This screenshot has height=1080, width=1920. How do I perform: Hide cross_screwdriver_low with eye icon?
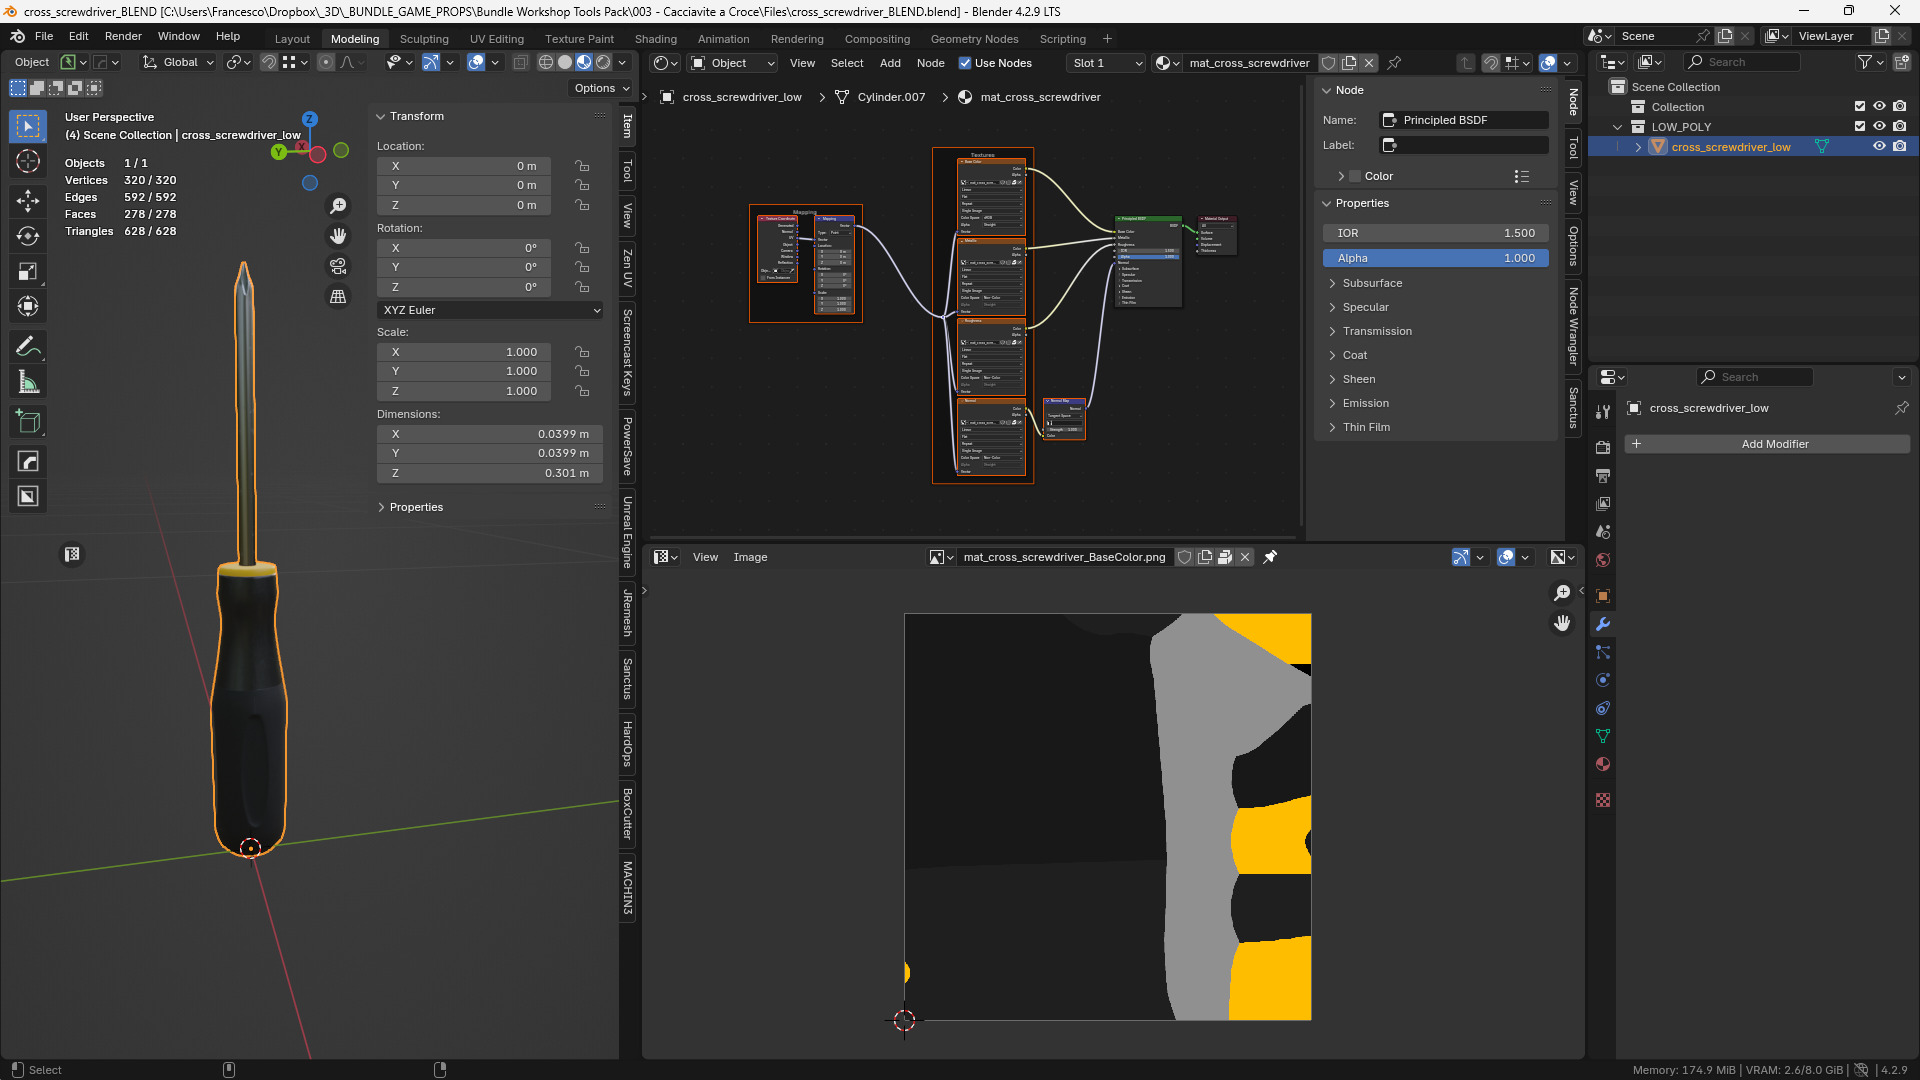(x=1879, y=147)
